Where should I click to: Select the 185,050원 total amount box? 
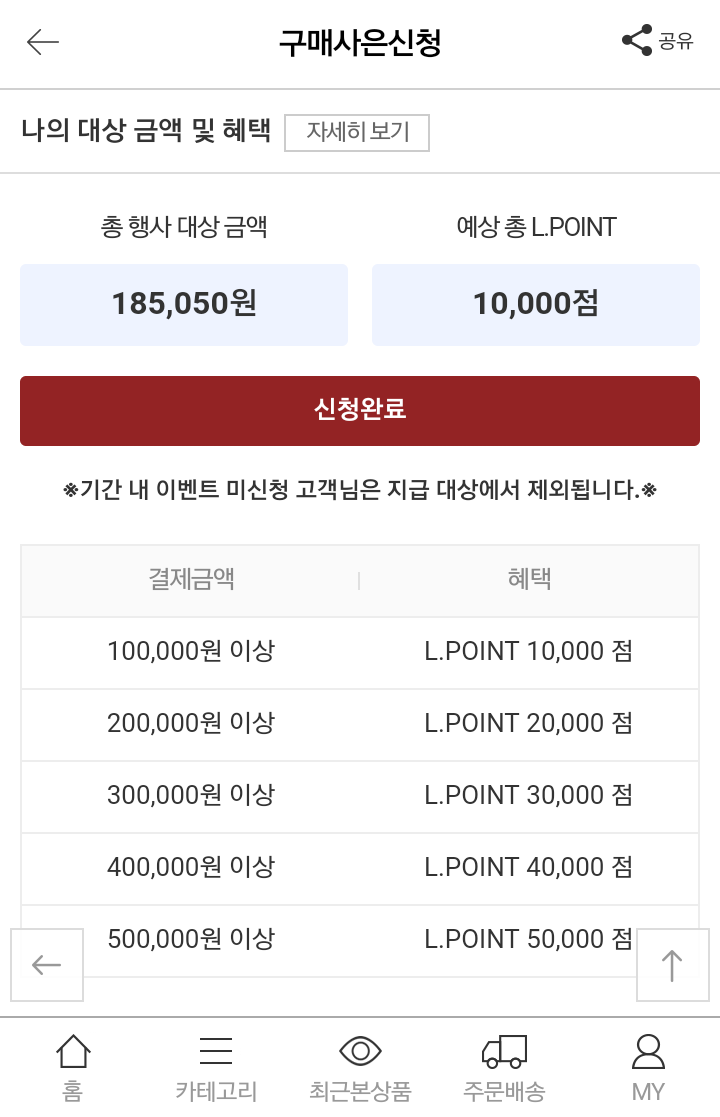pos(184,304)
